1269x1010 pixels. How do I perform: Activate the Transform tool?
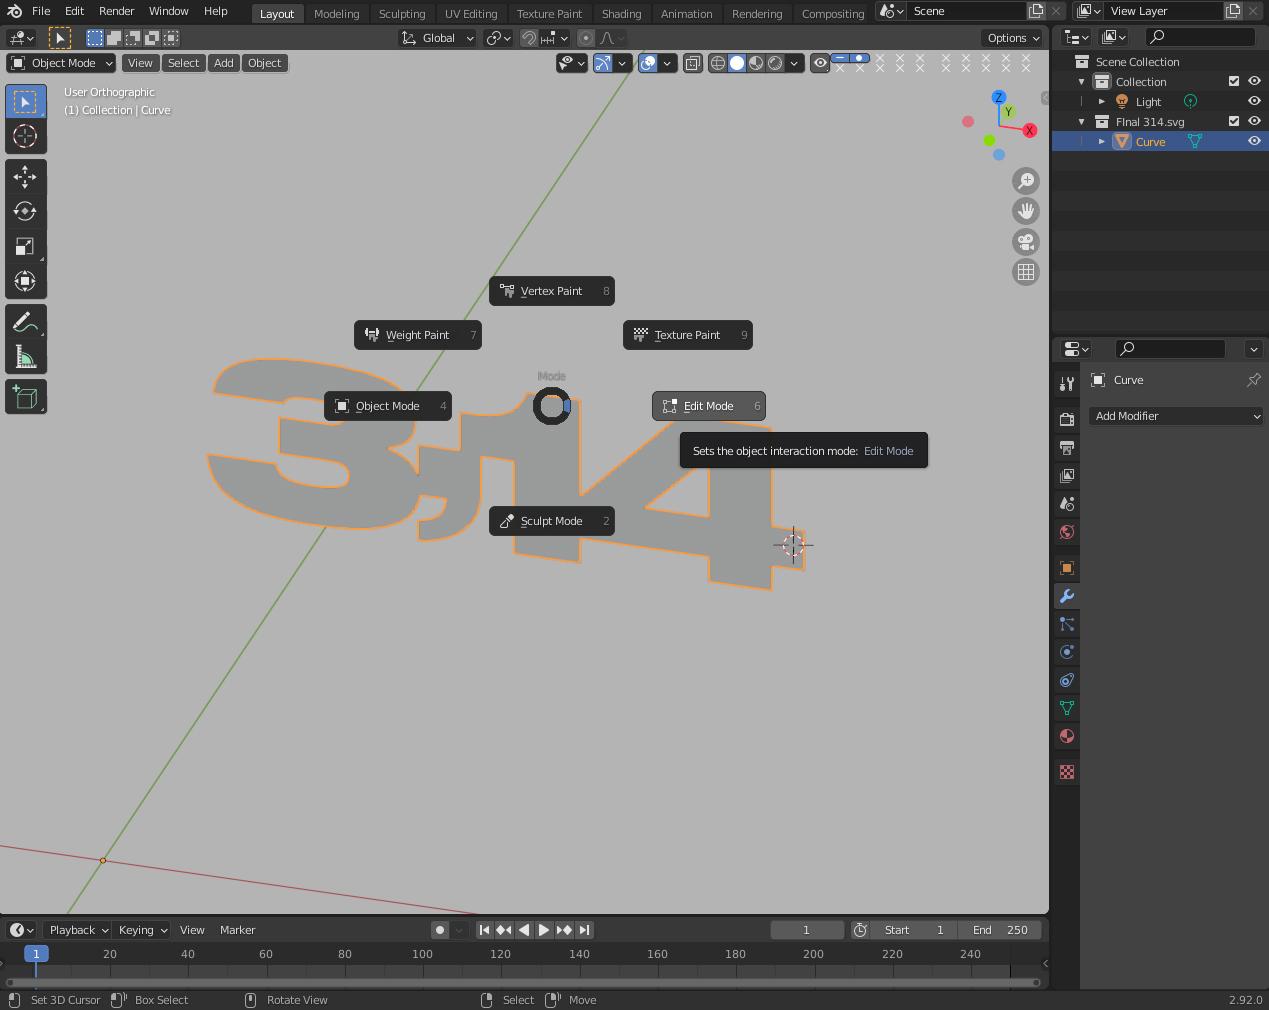(25, 282)
